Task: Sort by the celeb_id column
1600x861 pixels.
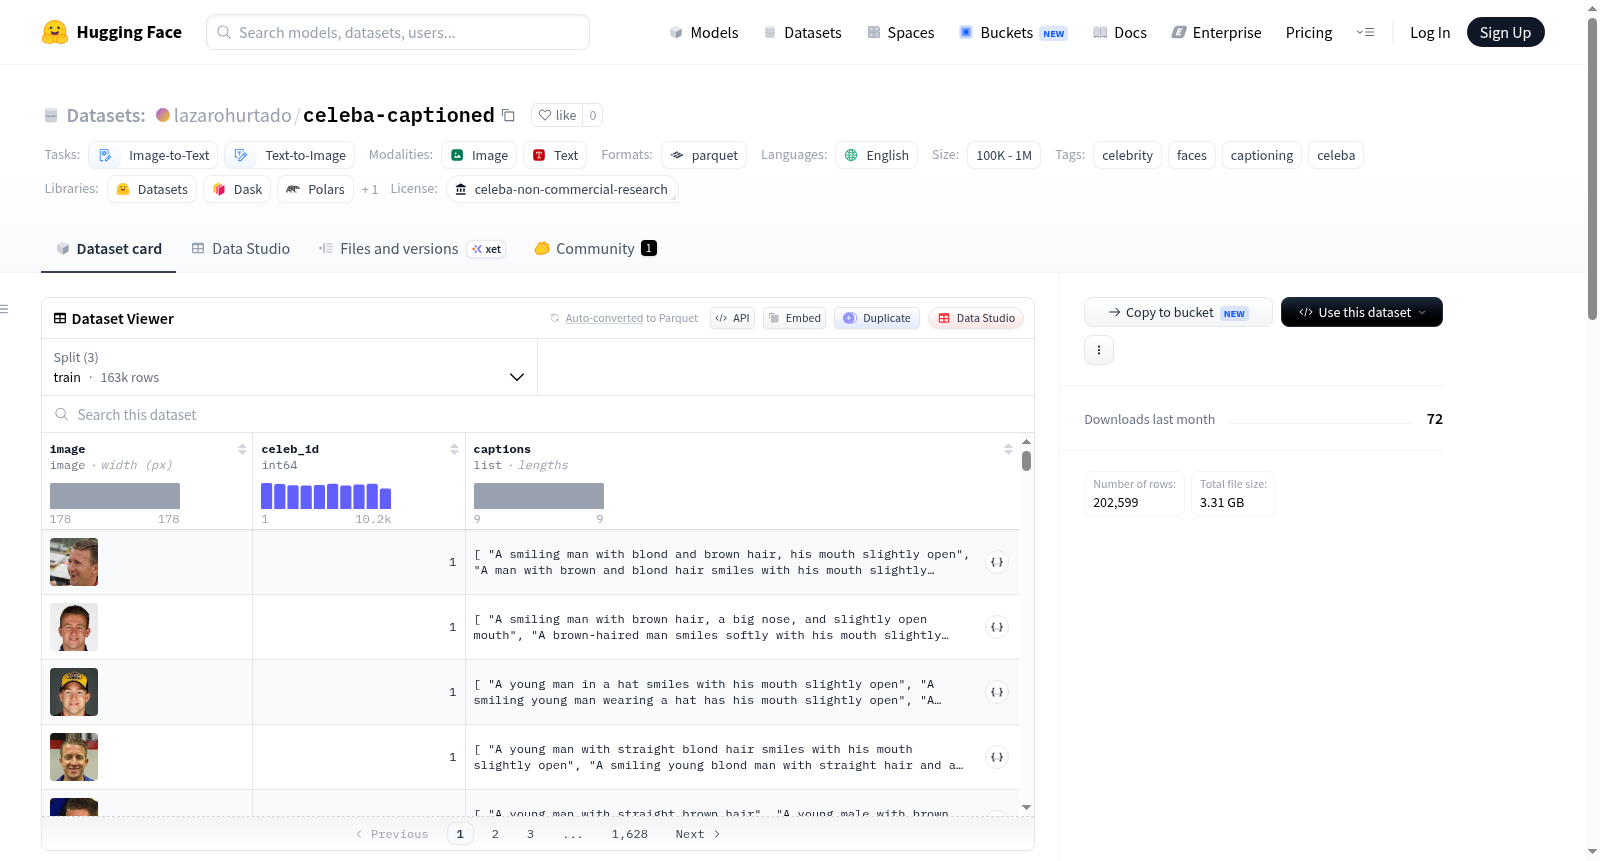Action: tap(454, 449)
